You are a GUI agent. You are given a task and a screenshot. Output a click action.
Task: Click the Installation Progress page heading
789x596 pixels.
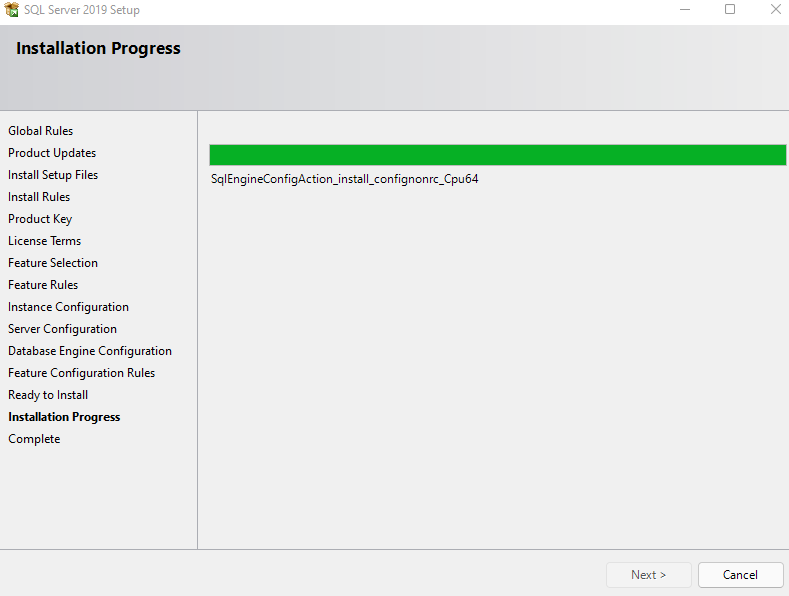pyautogui.click(x=98, y=48)
